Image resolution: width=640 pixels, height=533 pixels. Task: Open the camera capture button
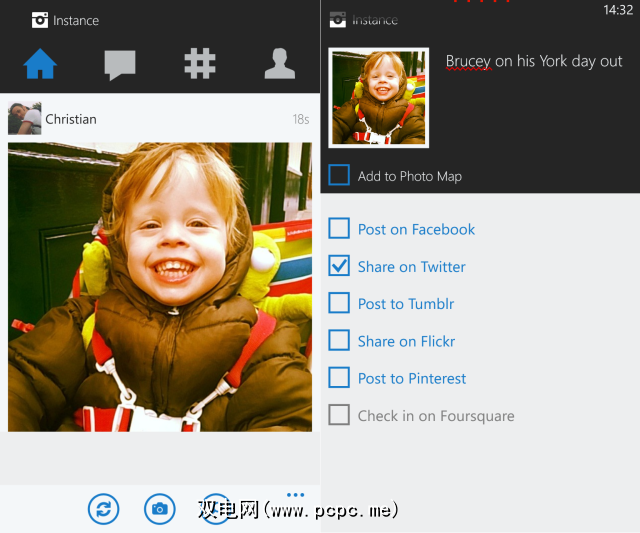(x=160, y=509)
